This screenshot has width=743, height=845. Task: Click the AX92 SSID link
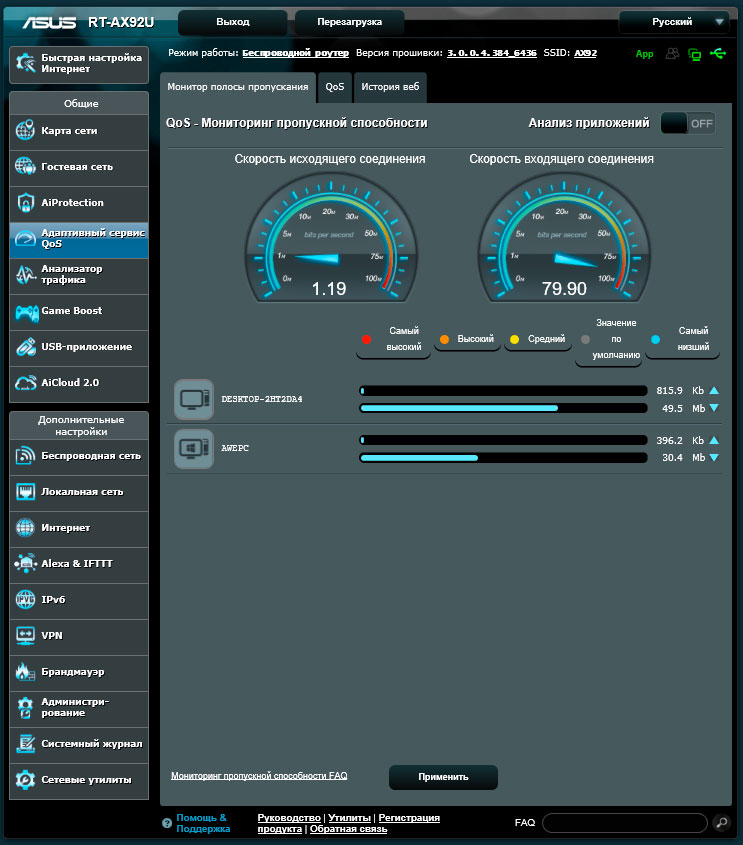point(586,53)
